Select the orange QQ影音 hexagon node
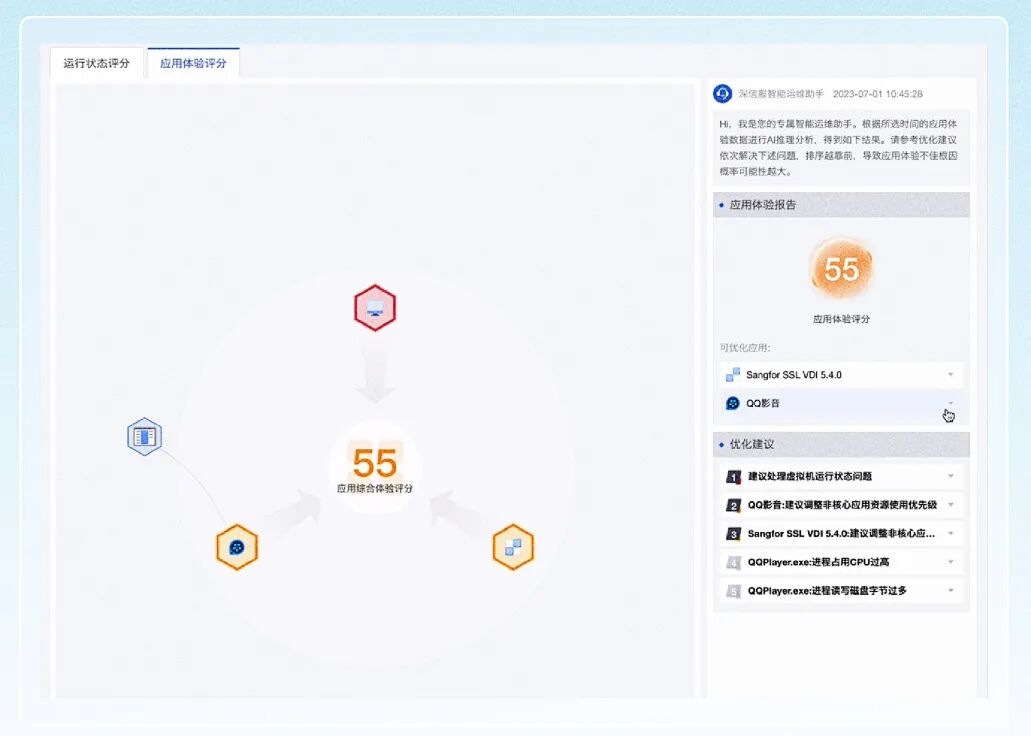Image resolution: width=1031 pixels, height=736 pixels. [x=237, y=547]
